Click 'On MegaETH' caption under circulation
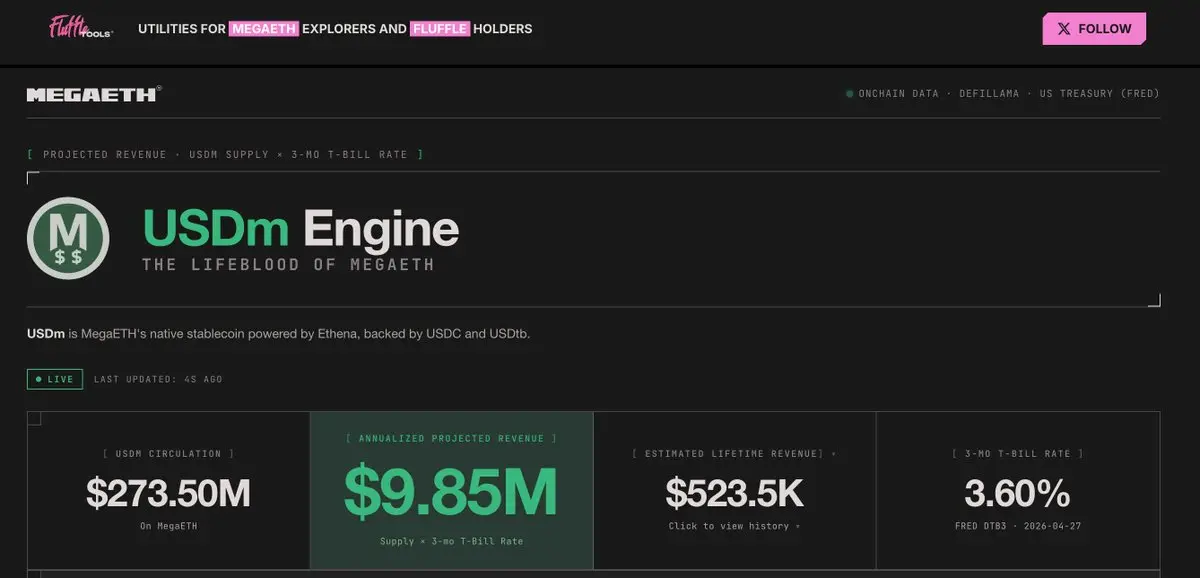The height and width of the screenshot is (578, 1200). click(168, 526)
